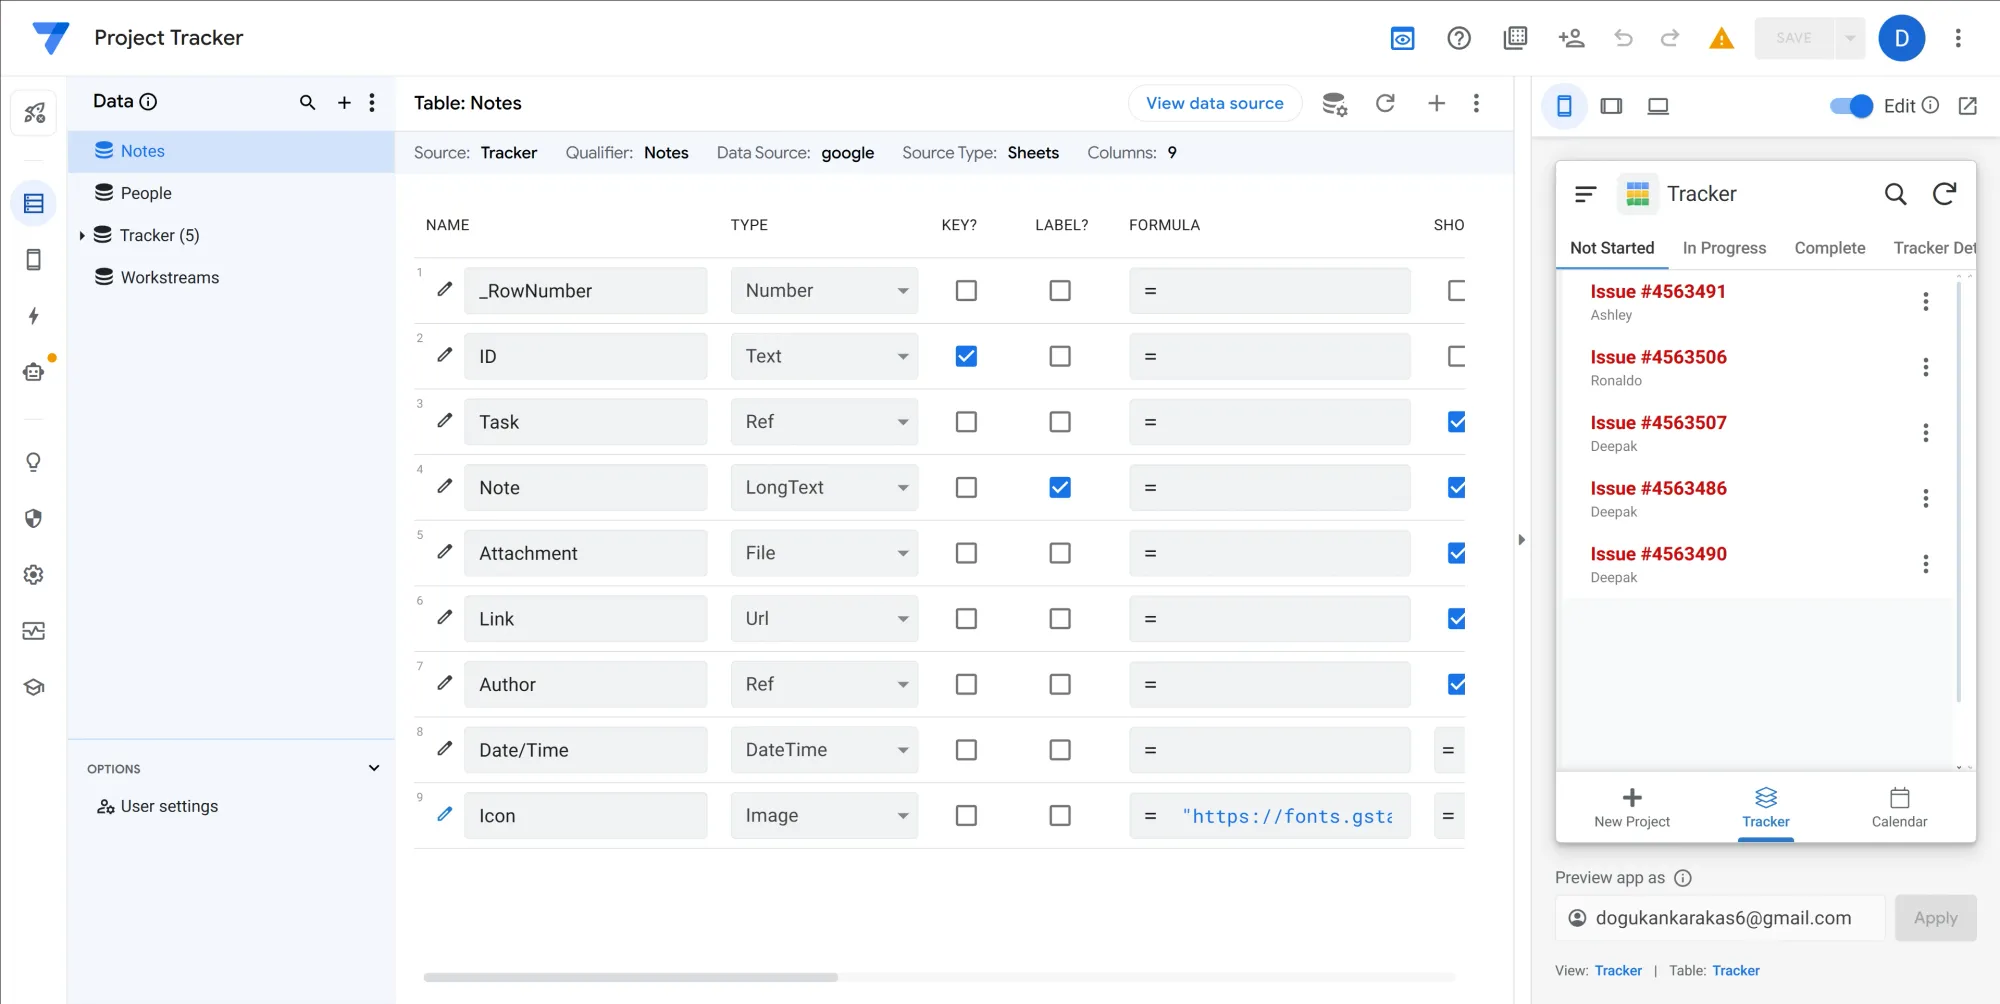Check the KEY checkbox for Task row
Screen dimensions: 2000x1004
pyautogui.click(x=966, y=422)
